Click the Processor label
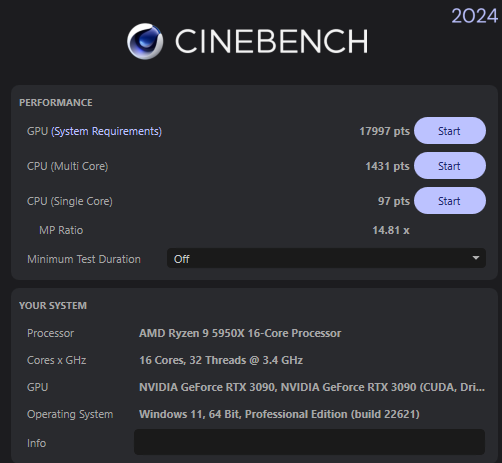 coord(50,333)
